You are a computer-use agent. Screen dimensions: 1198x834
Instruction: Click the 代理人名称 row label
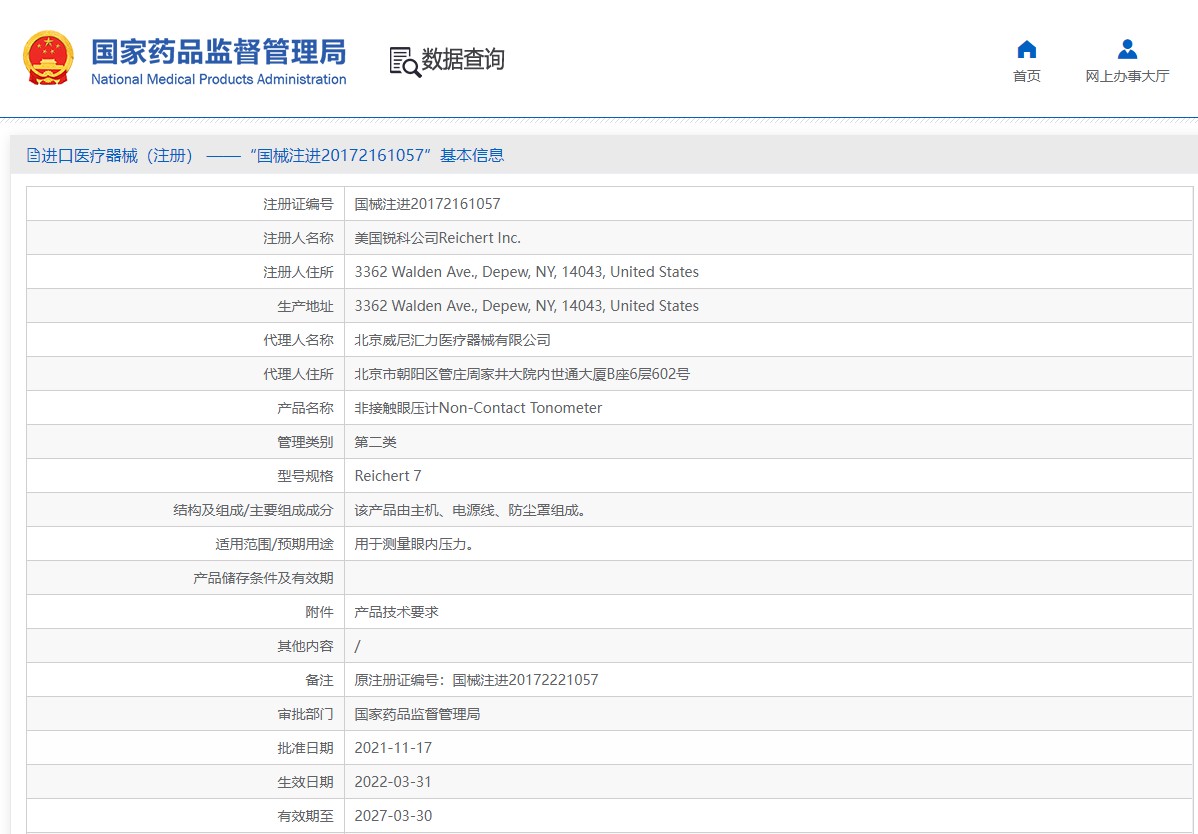298,340
